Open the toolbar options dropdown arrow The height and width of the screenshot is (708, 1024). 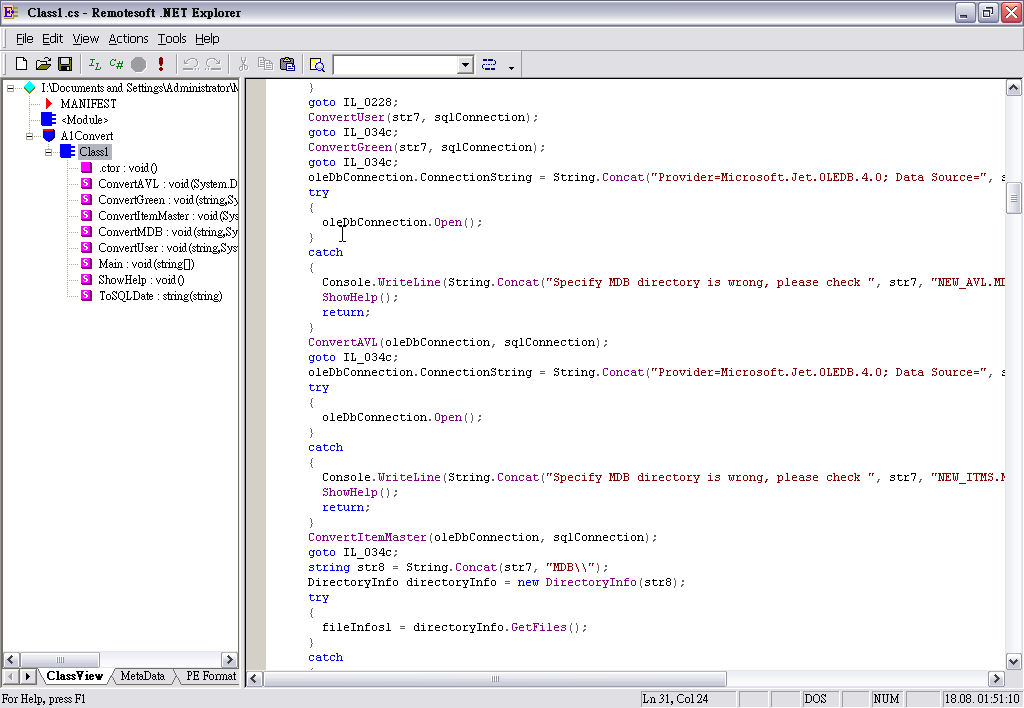511,67
